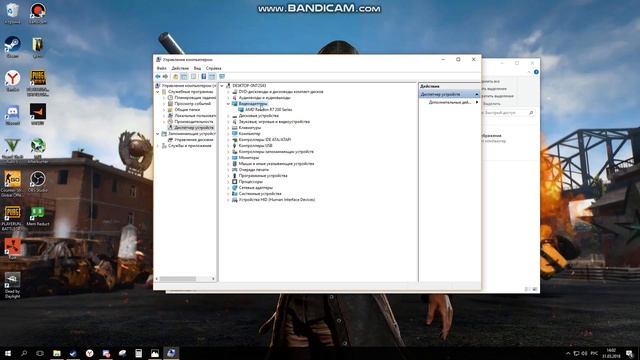The width and height of the screenshot is (640, 360).
Task: Select AMD Radeon R7 200 Series device
Action: [269, 110]
